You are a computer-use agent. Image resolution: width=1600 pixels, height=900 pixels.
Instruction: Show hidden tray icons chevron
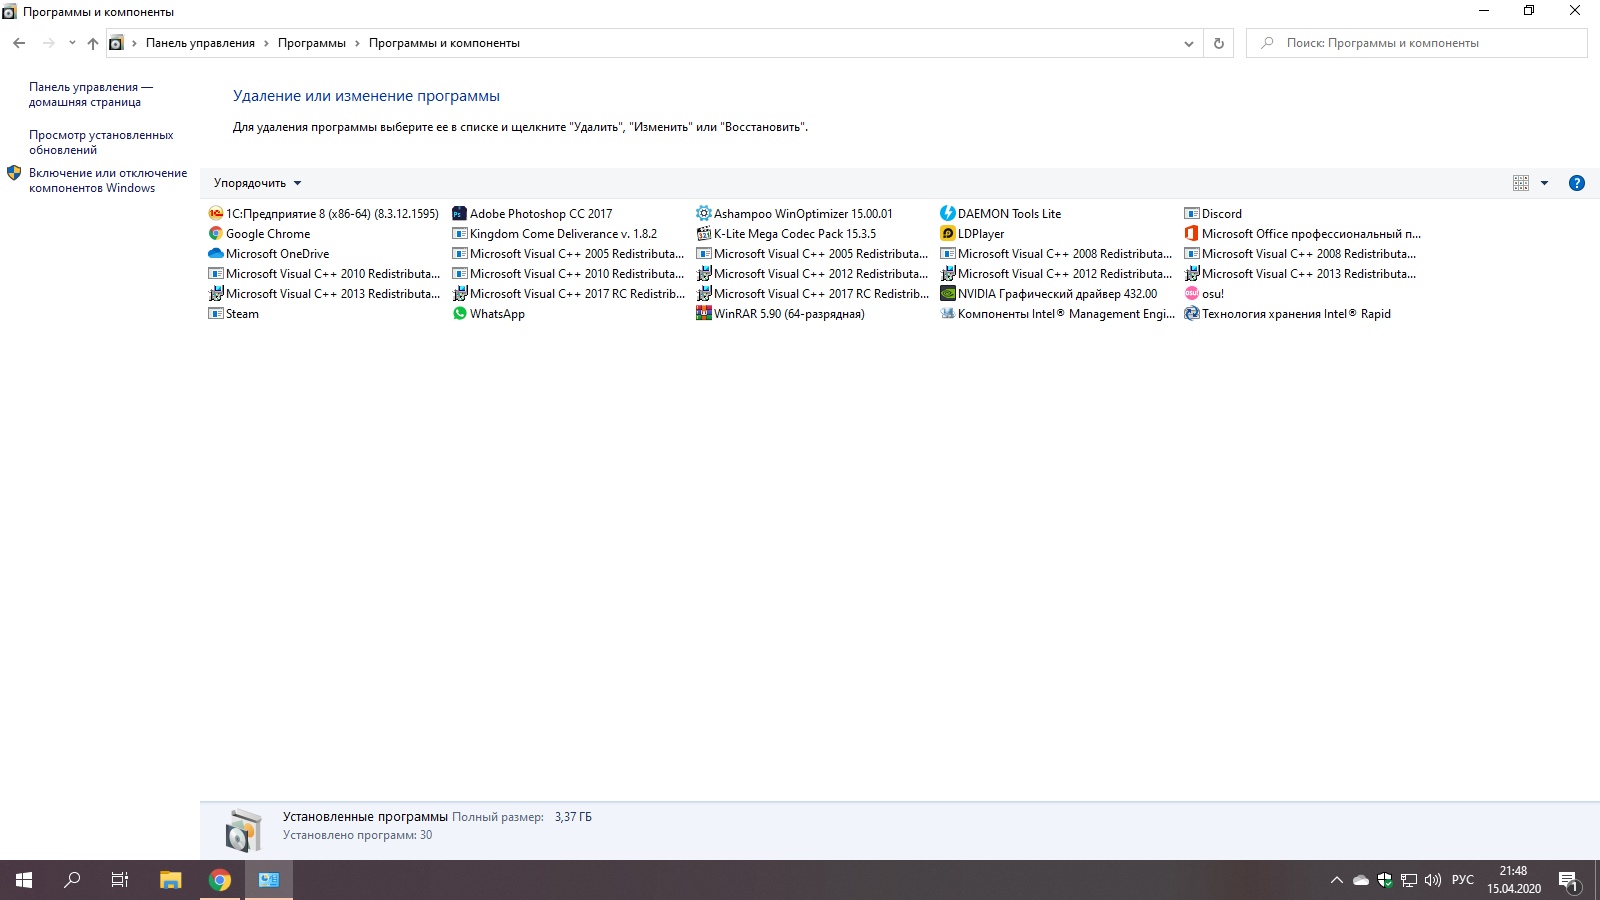pyautogui.click(x=1336, y=880)
